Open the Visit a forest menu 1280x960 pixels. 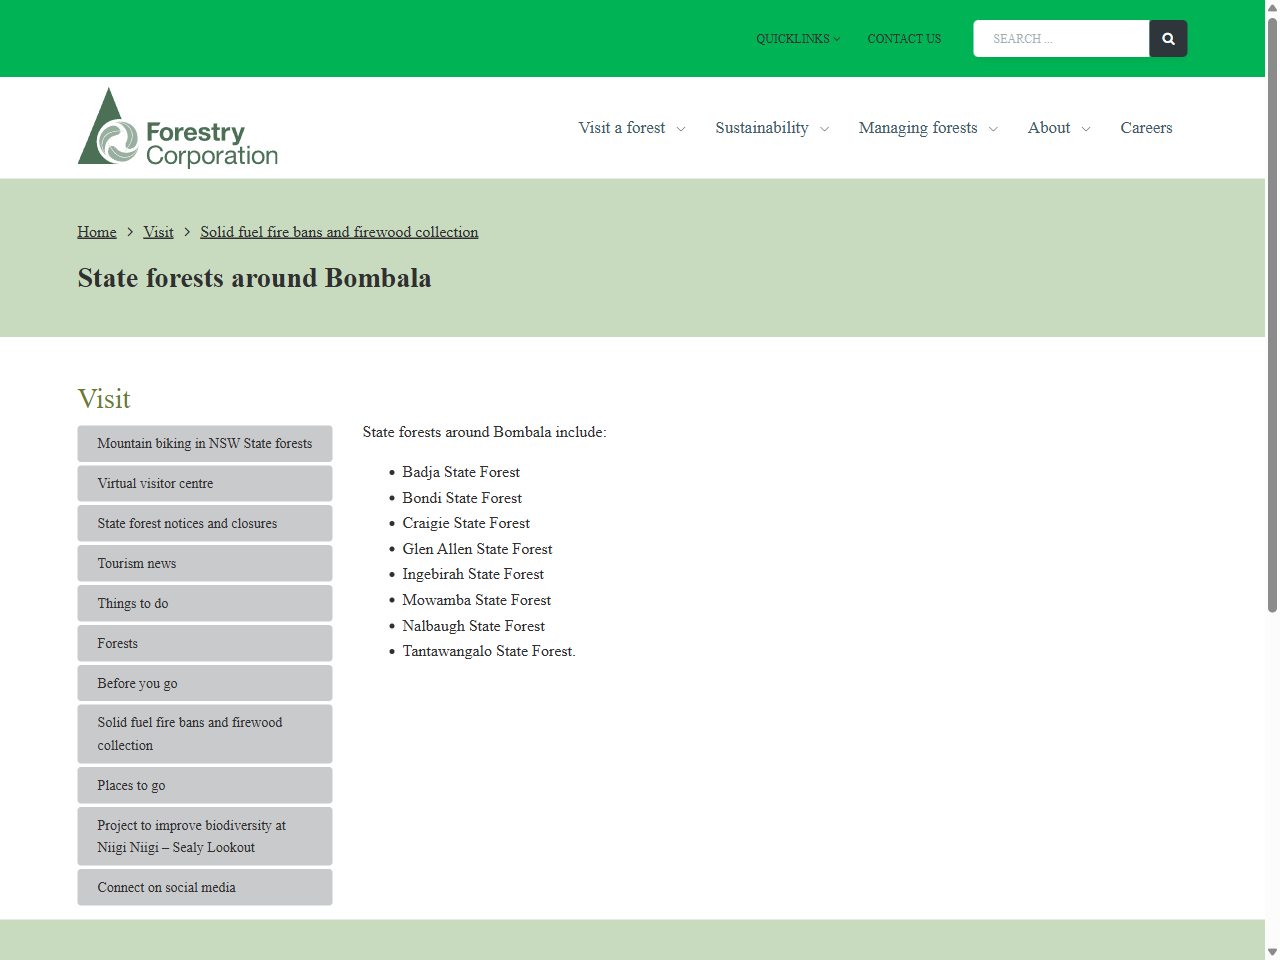pyautogui.click(x=622, y=128)
